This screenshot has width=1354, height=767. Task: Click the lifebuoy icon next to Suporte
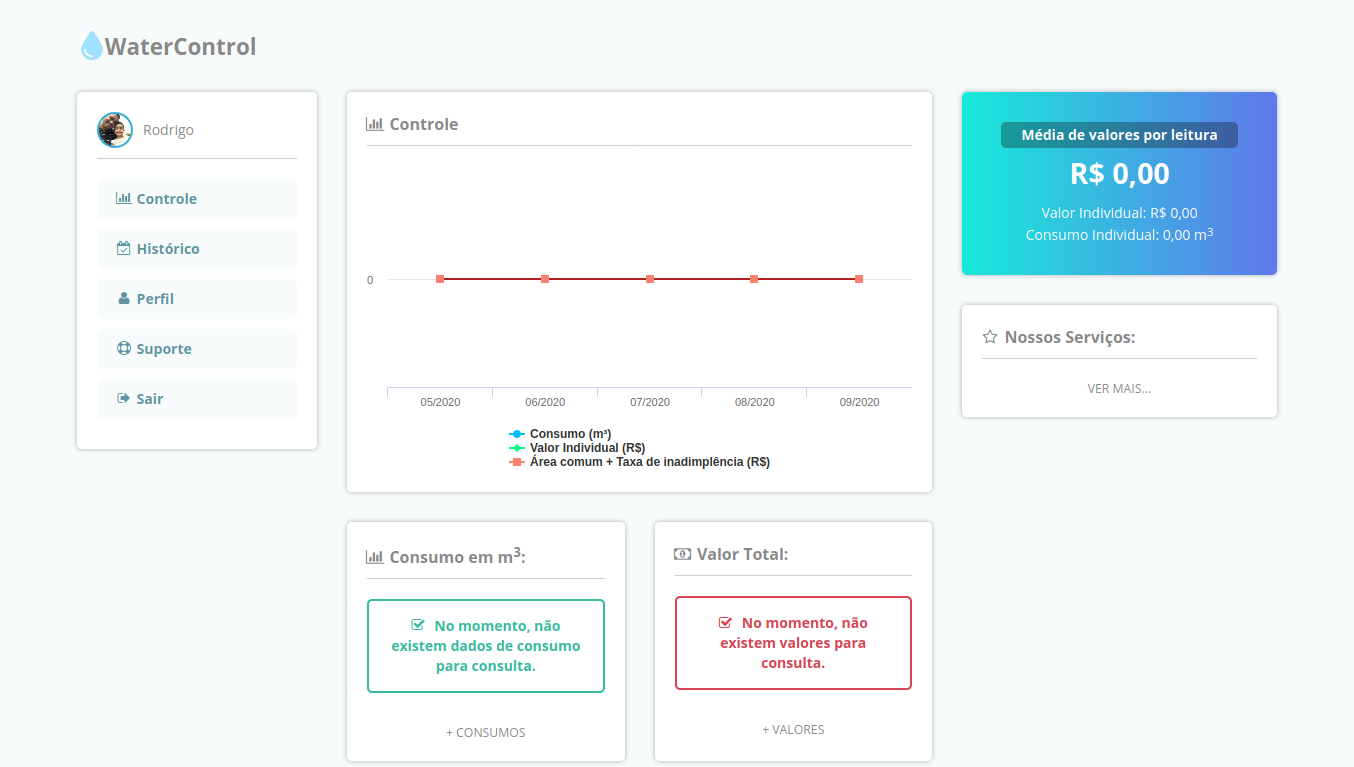pos(124,348)
